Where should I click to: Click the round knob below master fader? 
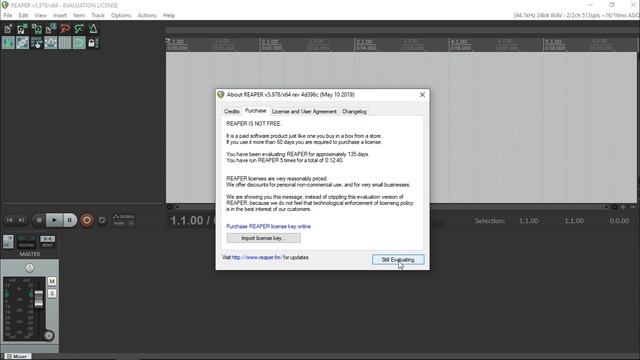coord(49,336)
